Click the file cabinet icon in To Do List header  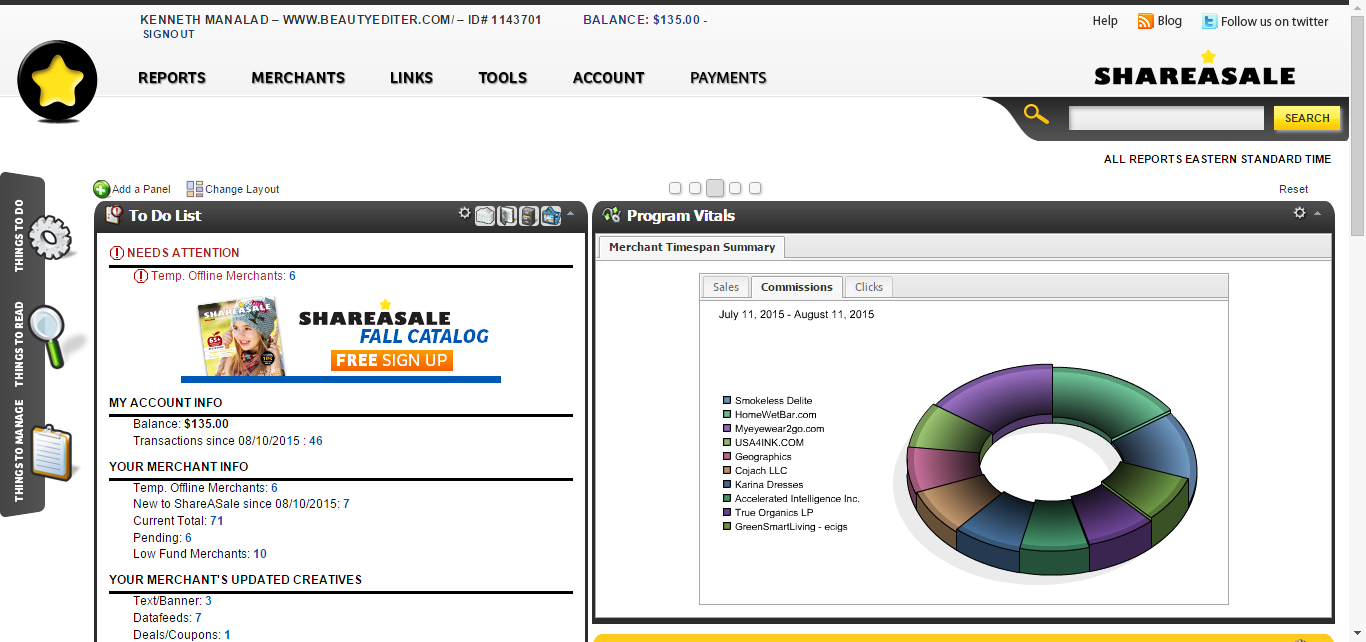click(529, 215)
